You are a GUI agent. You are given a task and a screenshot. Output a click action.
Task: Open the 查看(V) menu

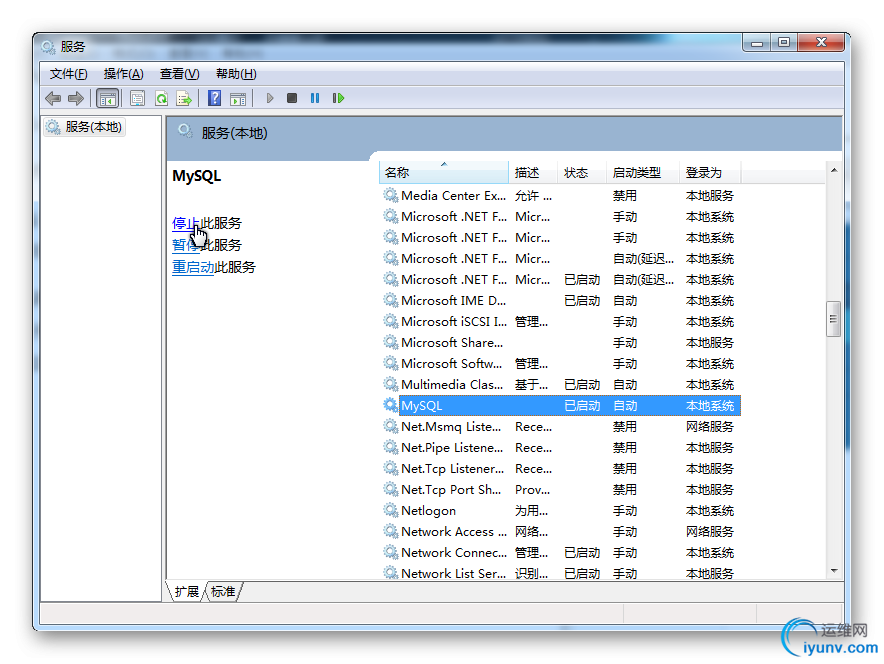pos(179,74)
